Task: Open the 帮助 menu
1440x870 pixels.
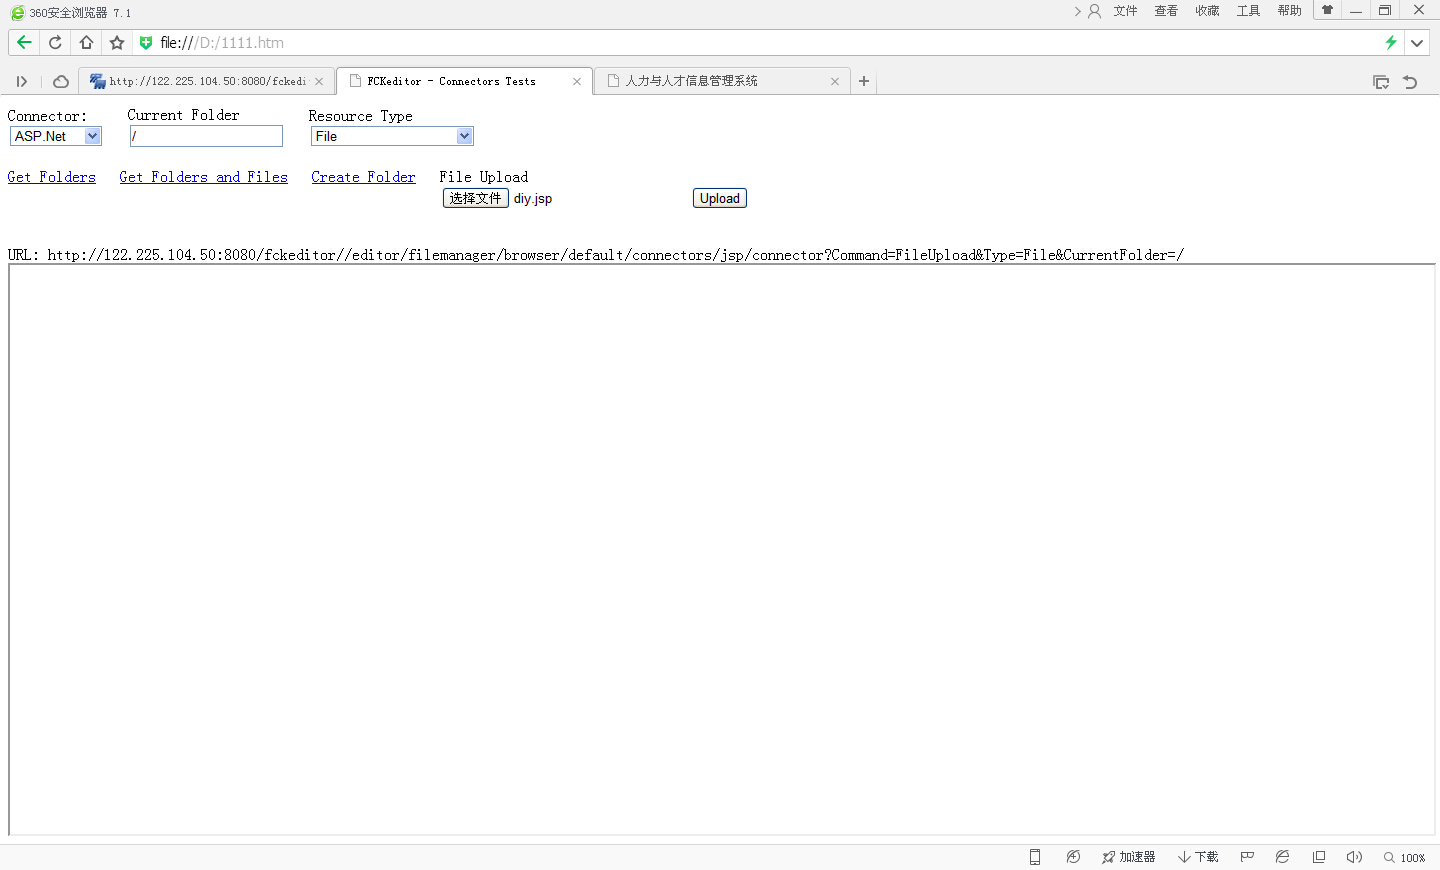Action: coord(1289,11)
